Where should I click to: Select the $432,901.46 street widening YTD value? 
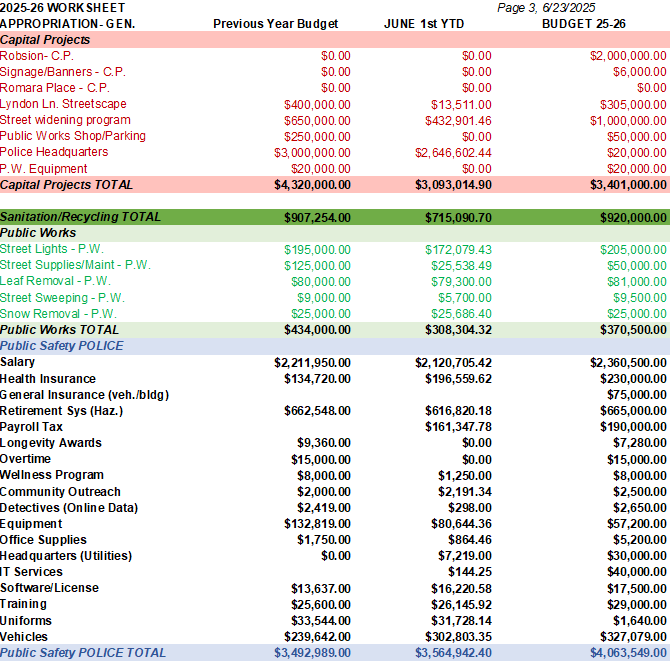(x=458, y=121)
